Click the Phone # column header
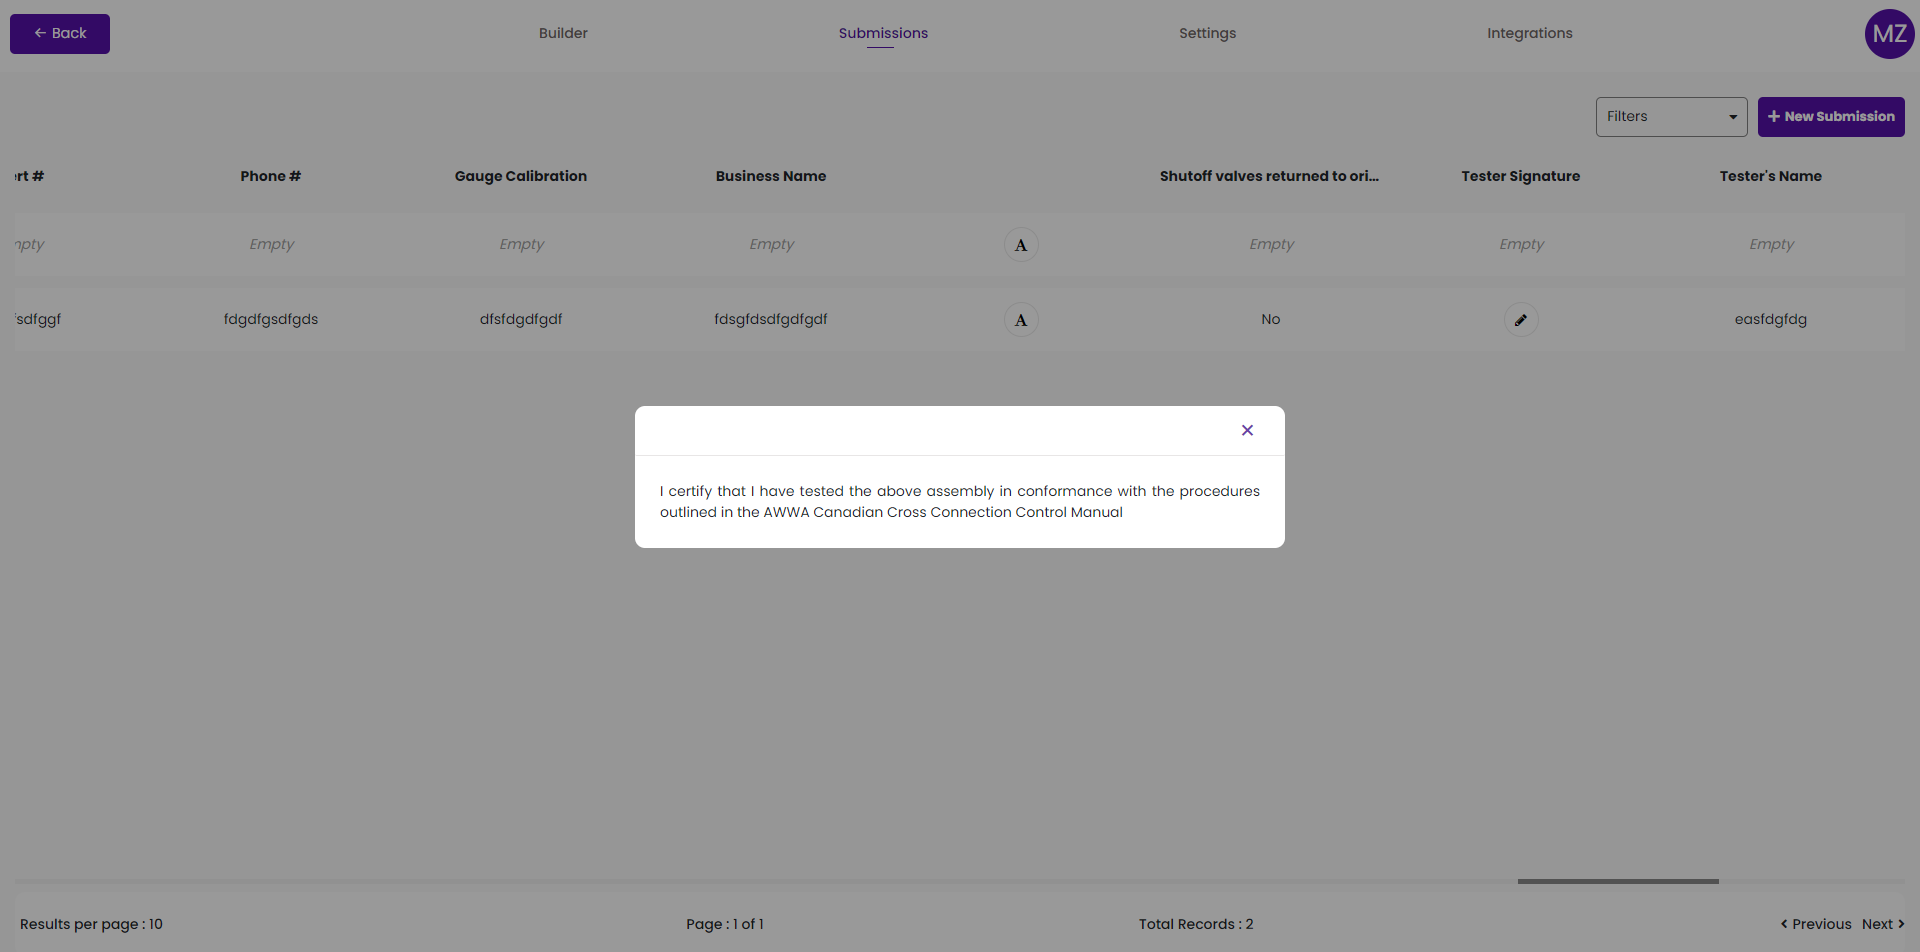1920x952 pixels. (271, 176)
